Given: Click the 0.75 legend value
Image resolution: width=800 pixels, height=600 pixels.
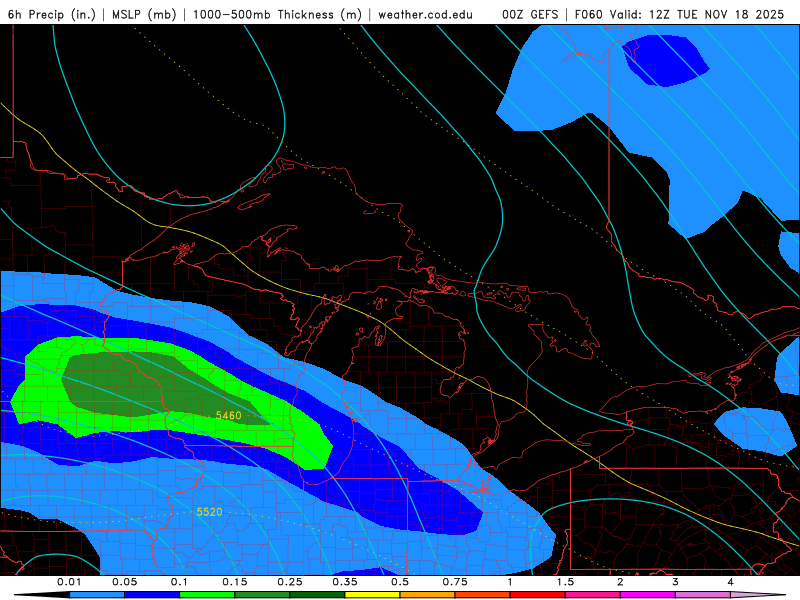Looking at the screenshot, I should (455, 582).
